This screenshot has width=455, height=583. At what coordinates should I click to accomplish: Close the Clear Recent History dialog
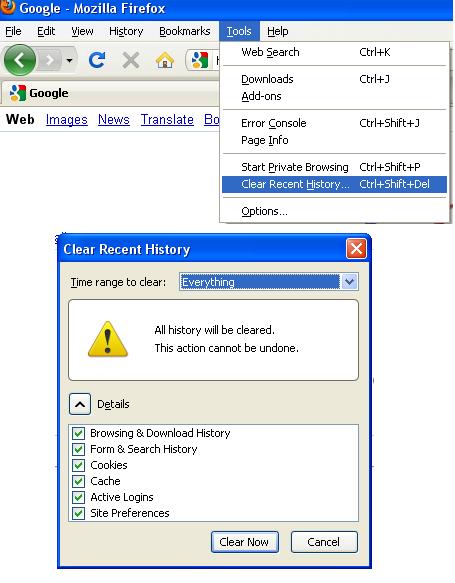click(x=356, y=248)
